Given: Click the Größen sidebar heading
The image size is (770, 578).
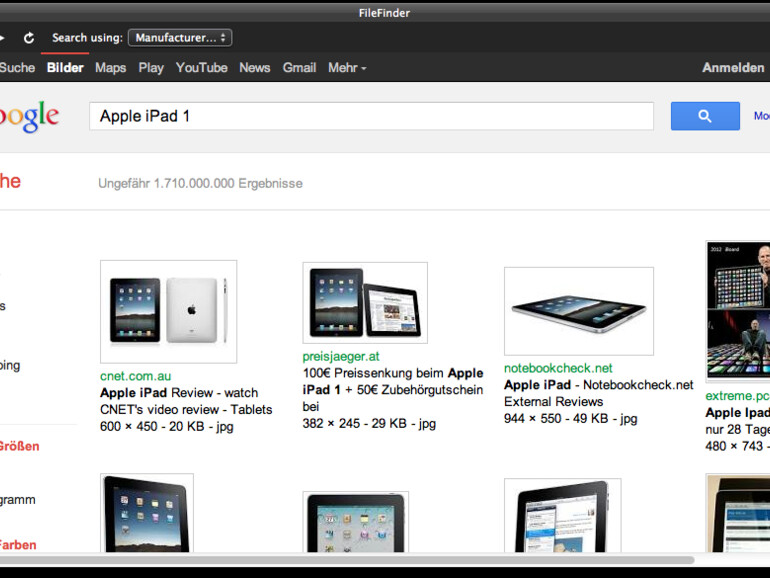Looking at the screenshot, I should 19,446.
